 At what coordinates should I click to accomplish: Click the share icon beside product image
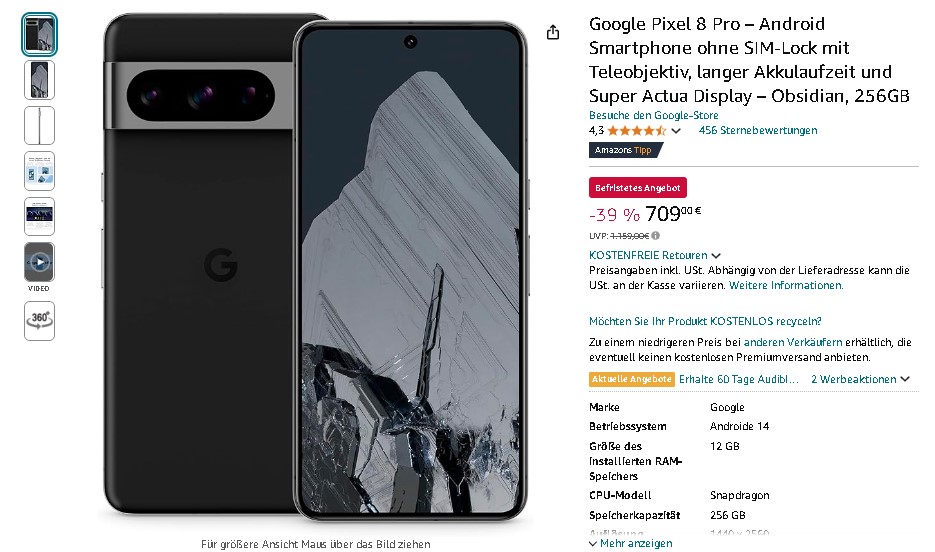[553, 32]
